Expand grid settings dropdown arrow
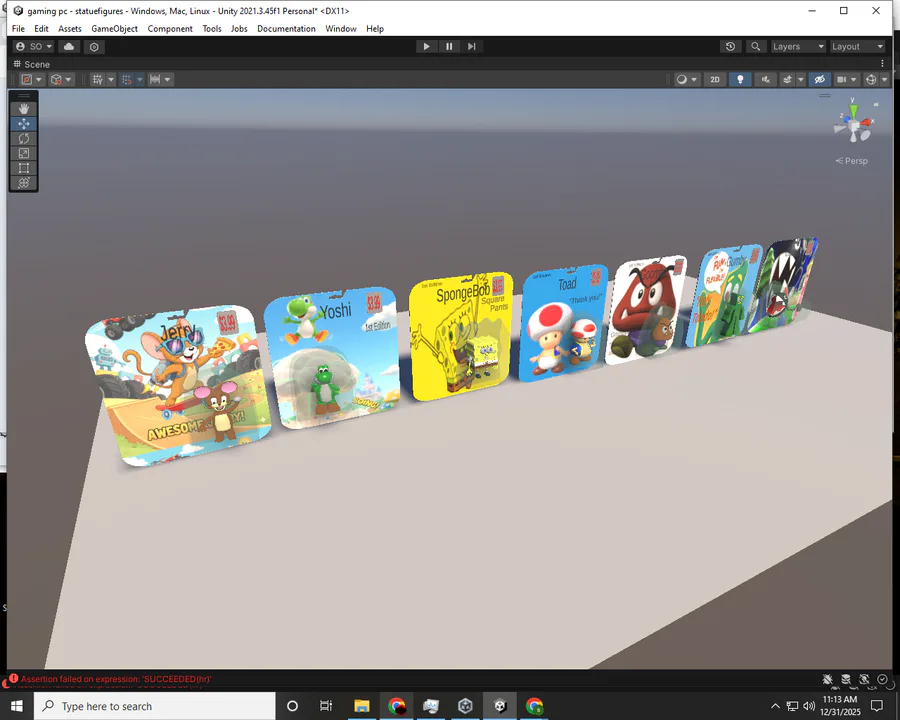Screen dimensions: 900x720 (111, 79)
